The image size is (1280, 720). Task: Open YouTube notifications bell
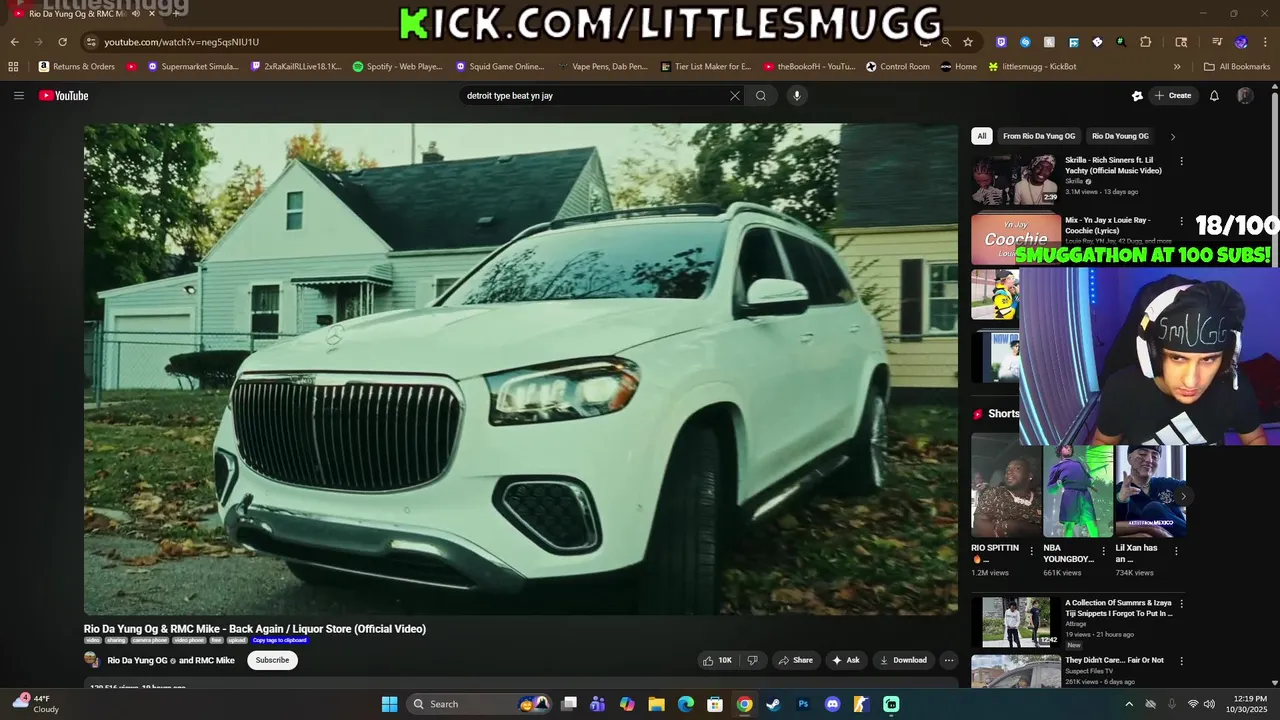coord(1214,96)
